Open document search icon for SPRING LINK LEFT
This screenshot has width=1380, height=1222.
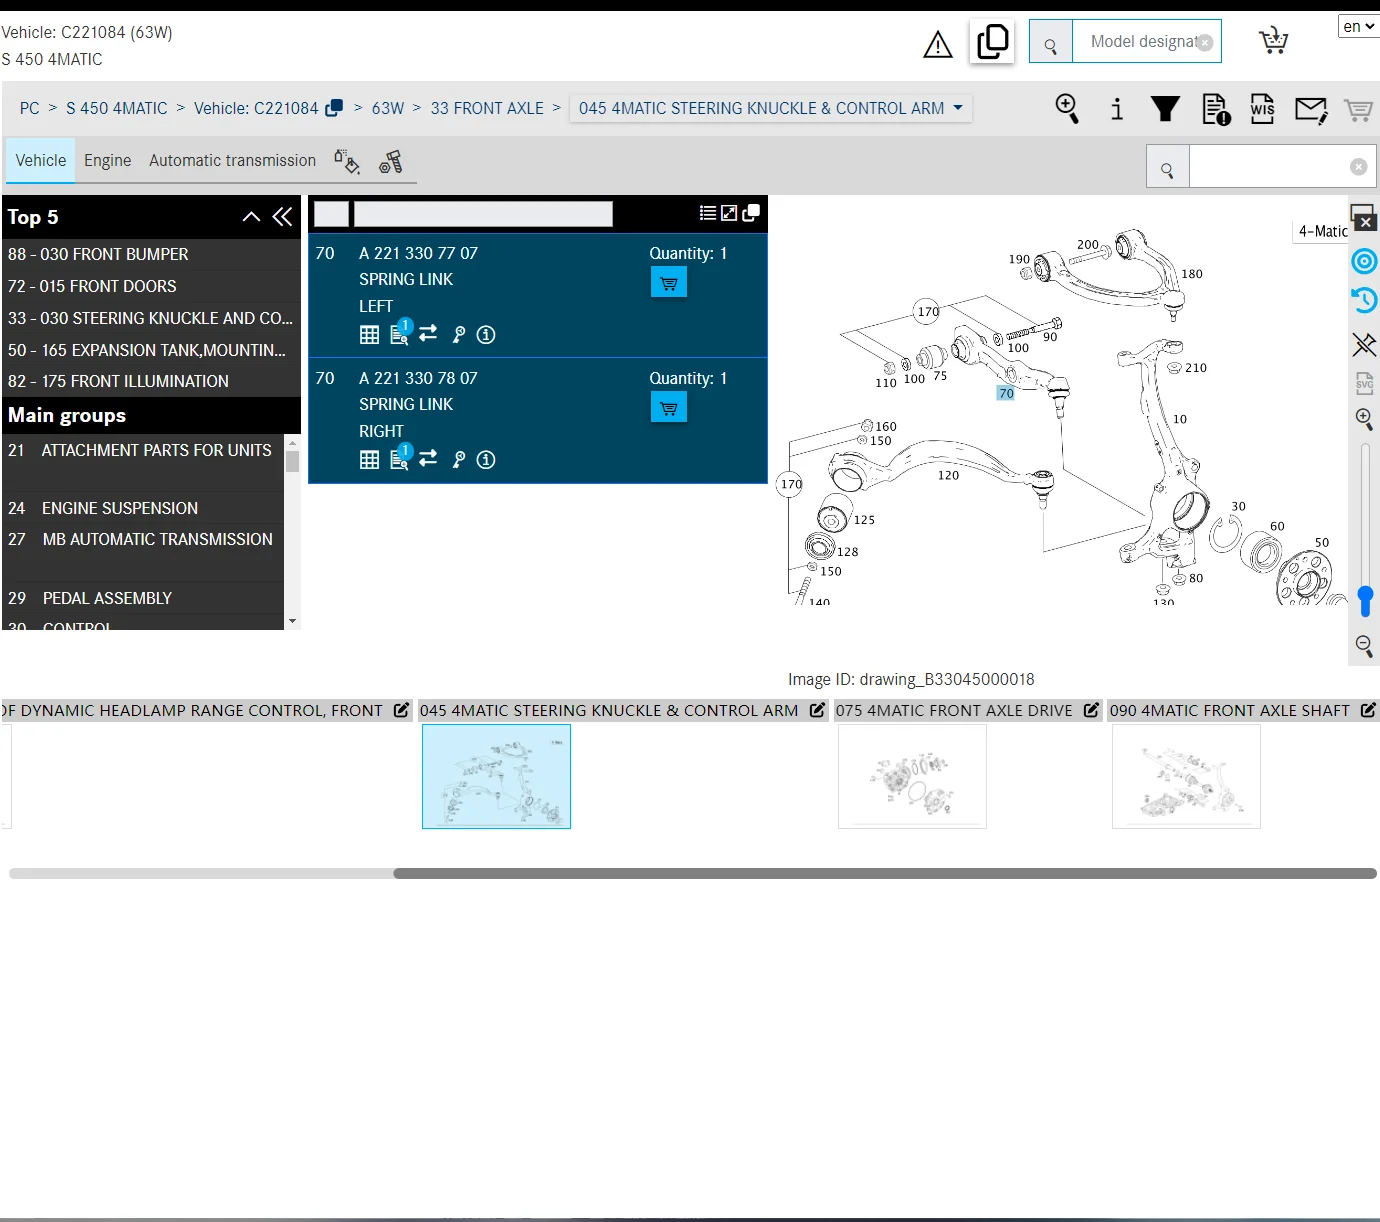point(400,333)
